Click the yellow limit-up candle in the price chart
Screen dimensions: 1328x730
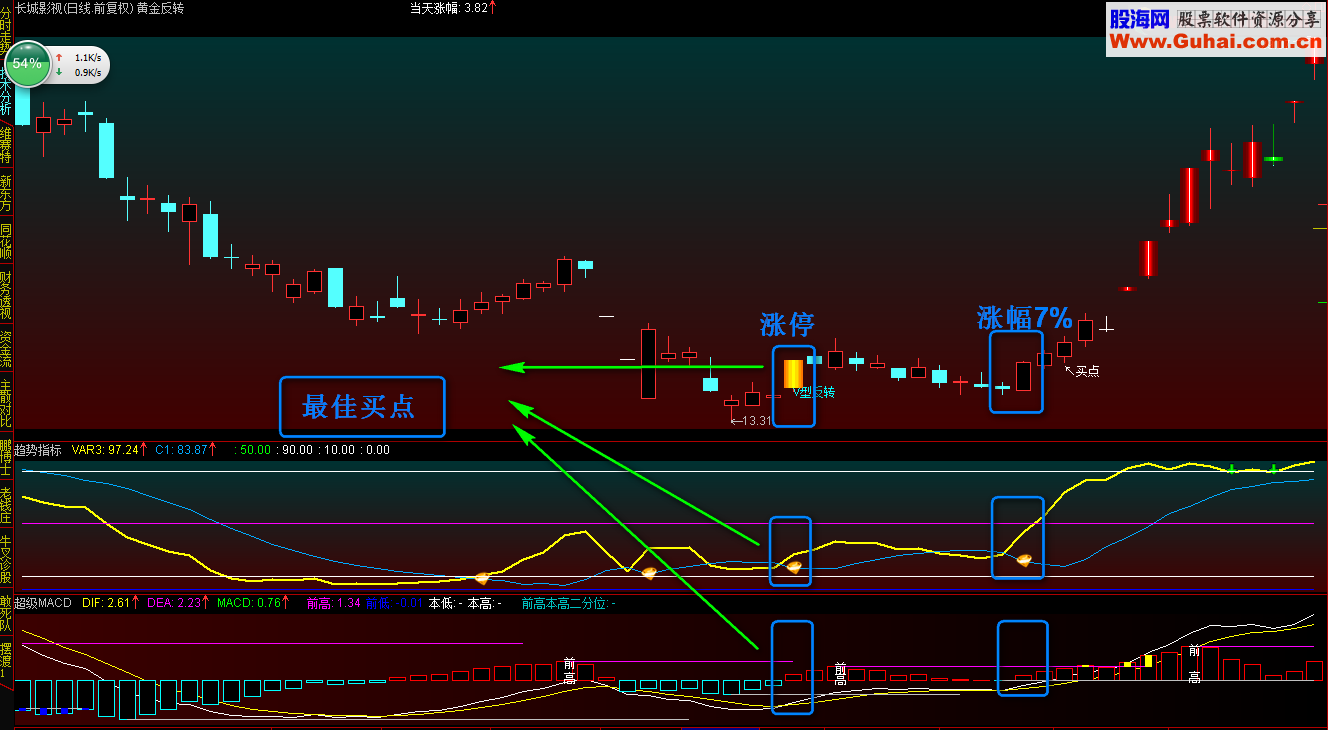coord(793,374)
